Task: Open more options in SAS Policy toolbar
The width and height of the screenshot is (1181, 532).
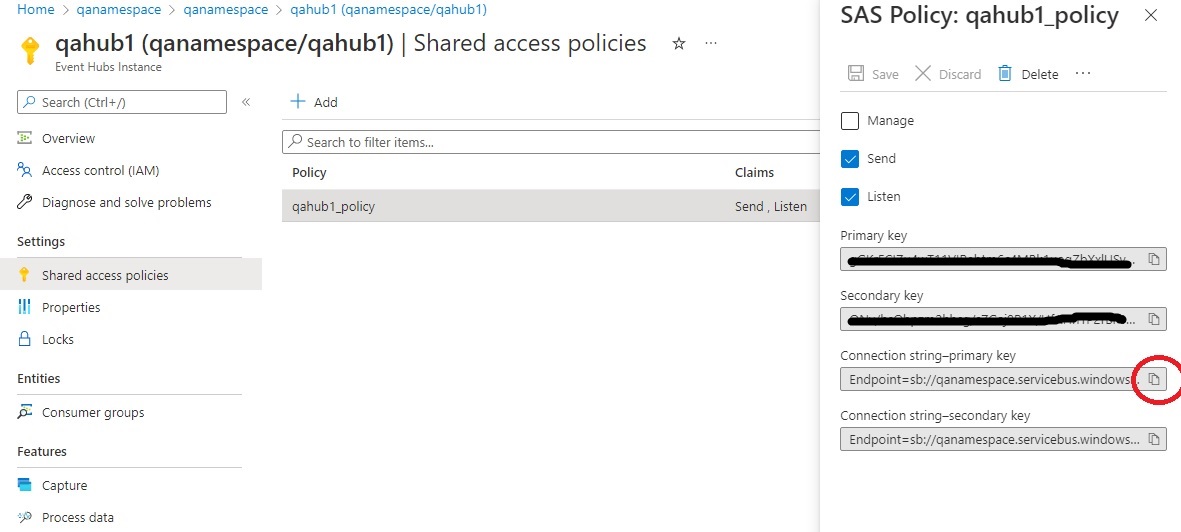Action: 1082,74
